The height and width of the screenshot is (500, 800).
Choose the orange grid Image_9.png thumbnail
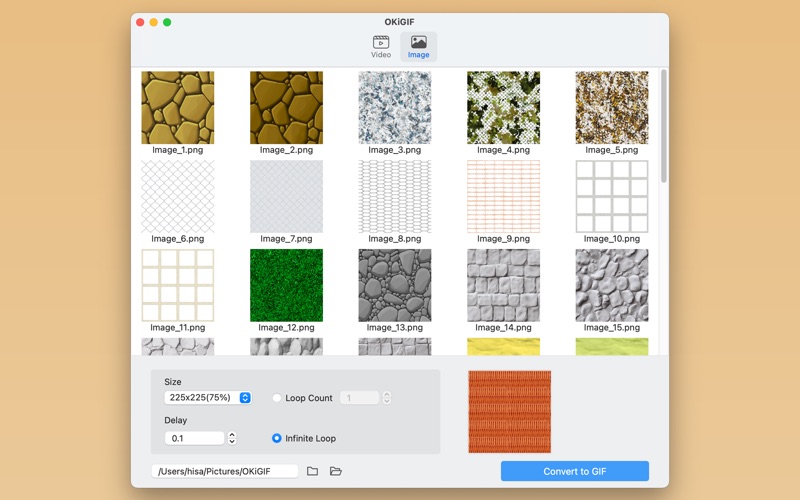(503, 196)
